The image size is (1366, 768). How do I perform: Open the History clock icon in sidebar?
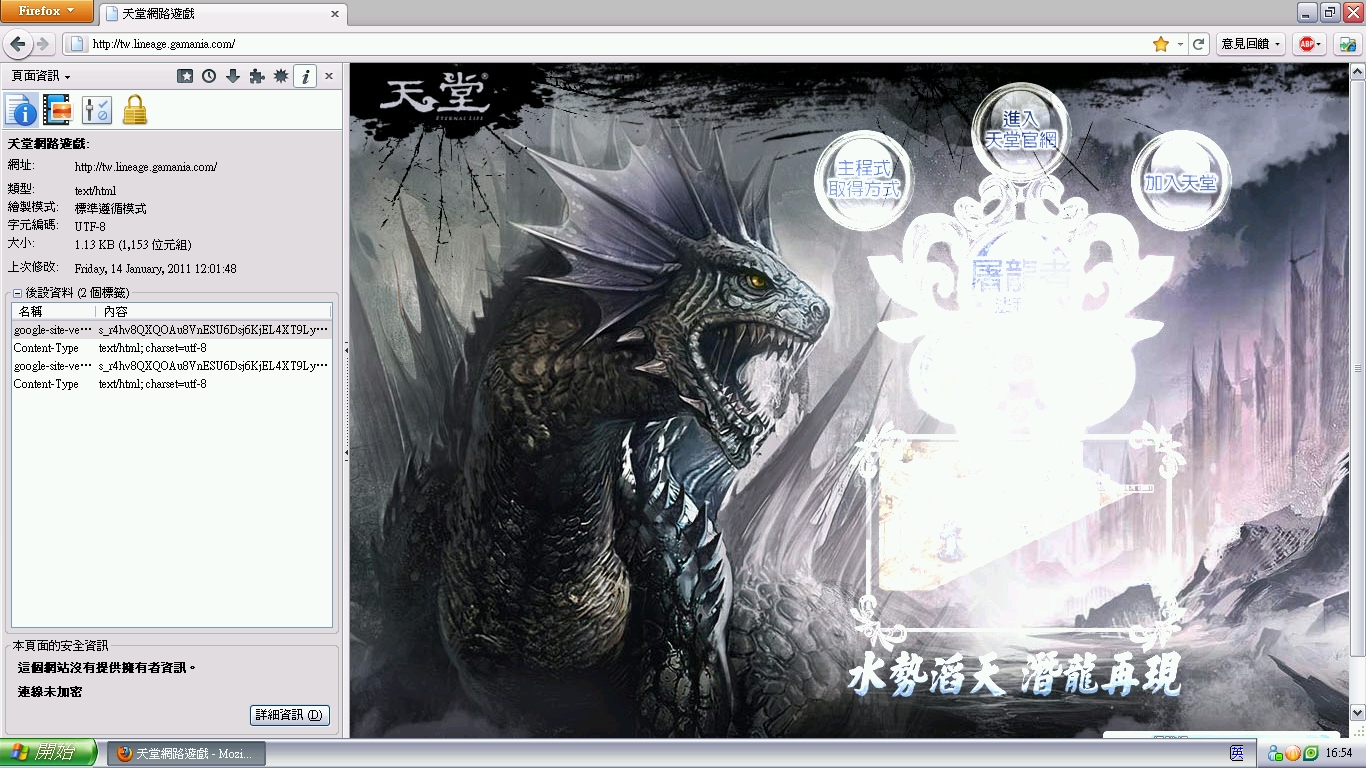click(x=209, y=76)
